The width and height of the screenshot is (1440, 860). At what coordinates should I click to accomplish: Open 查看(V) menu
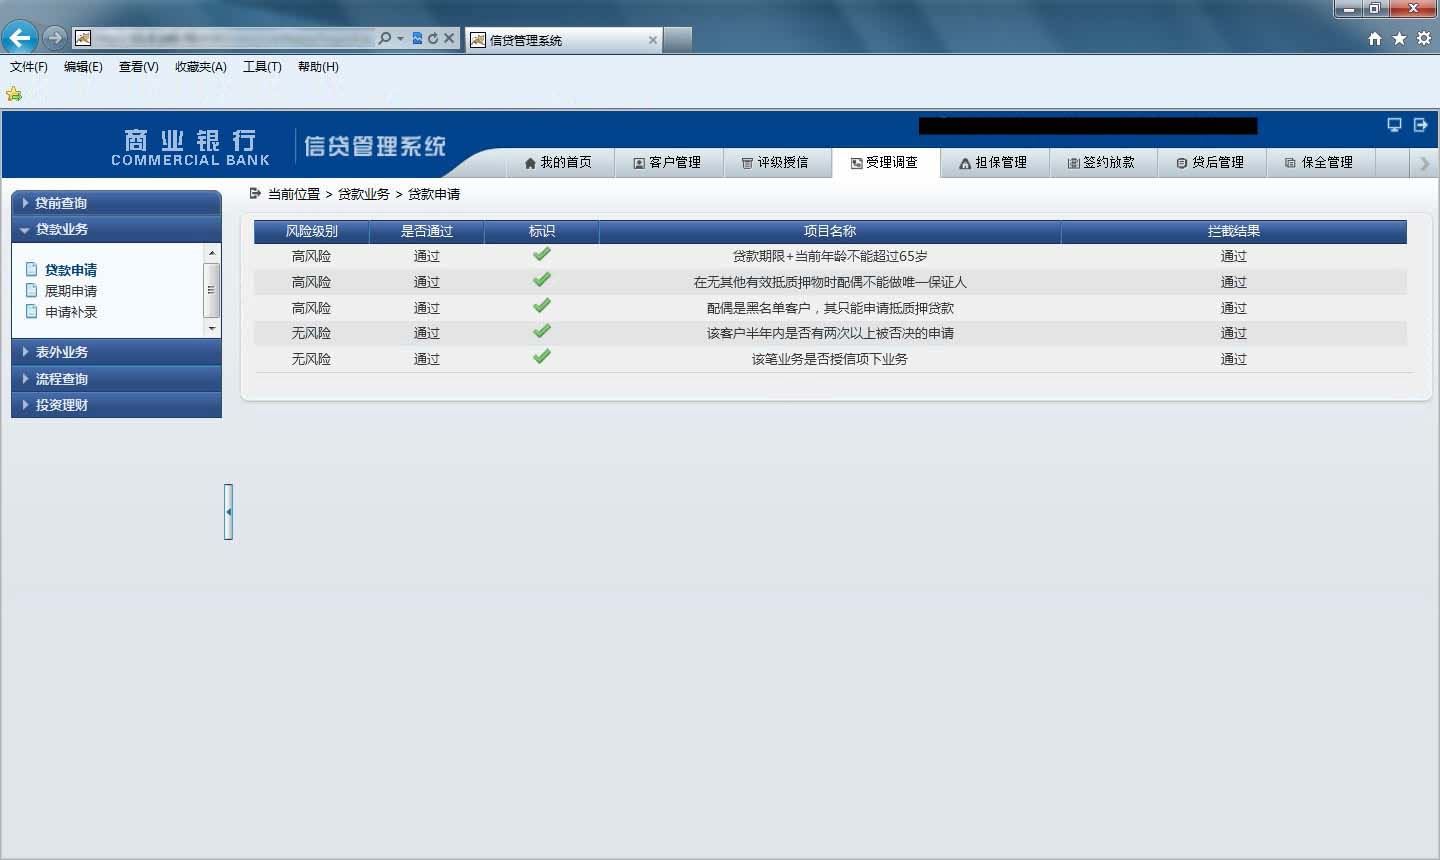click(x=138, y=67)
